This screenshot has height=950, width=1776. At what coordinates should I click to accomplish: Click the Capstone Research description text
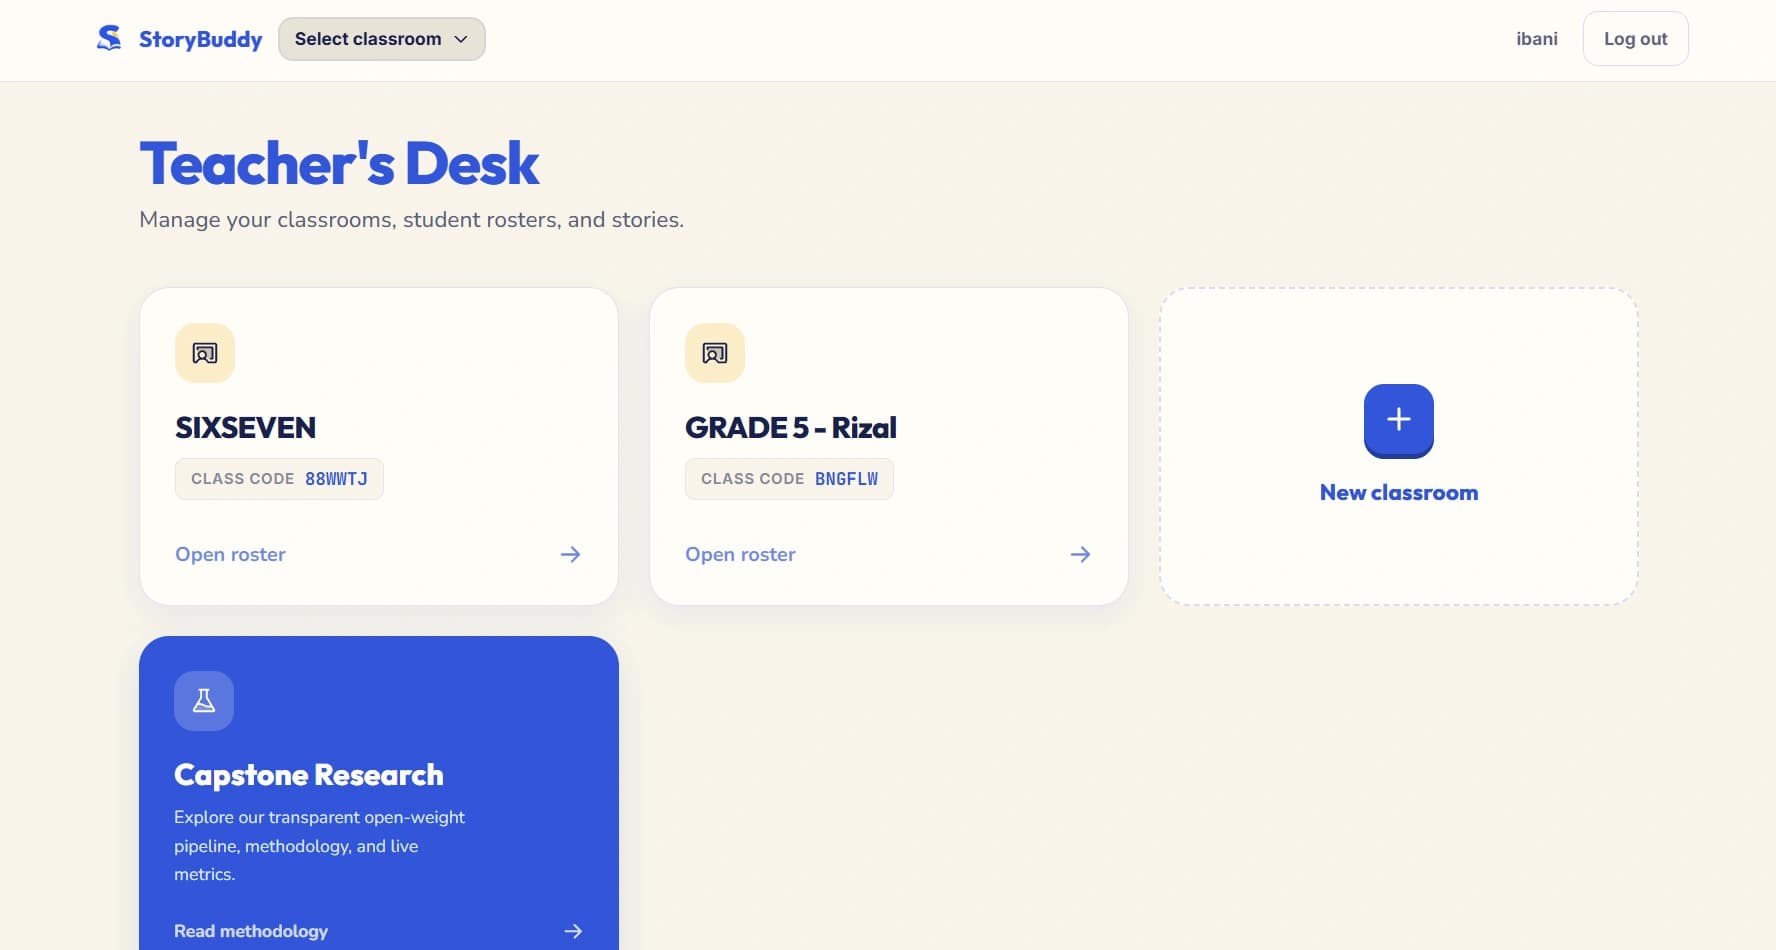320,846
